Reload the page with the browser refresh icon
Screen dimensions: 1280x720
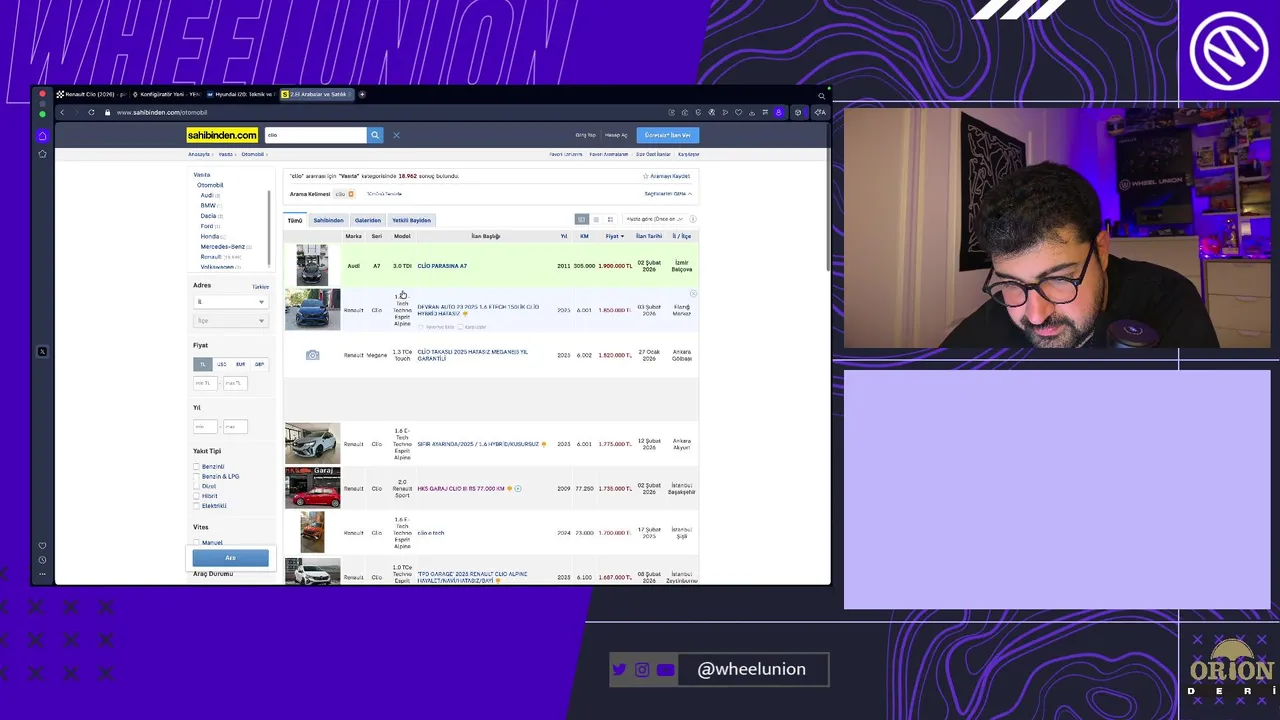coord(91,112)
